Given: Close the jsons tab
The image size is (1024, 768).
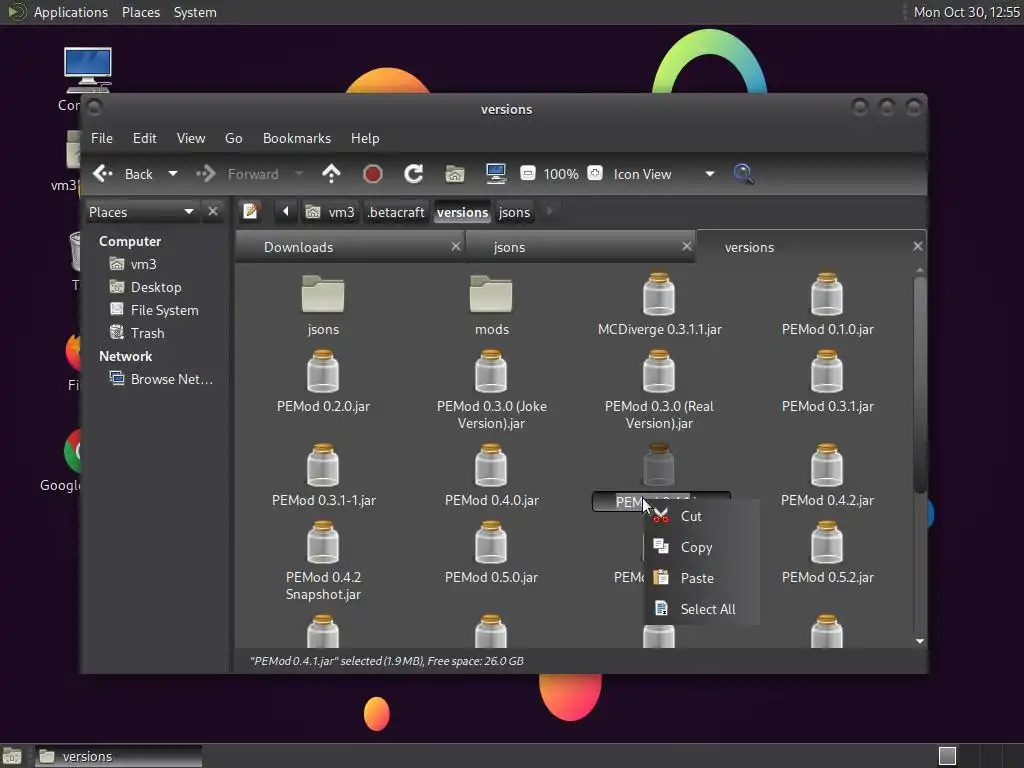Looking at the screenshot, I should pyautogui.click(x=686, y=246).
